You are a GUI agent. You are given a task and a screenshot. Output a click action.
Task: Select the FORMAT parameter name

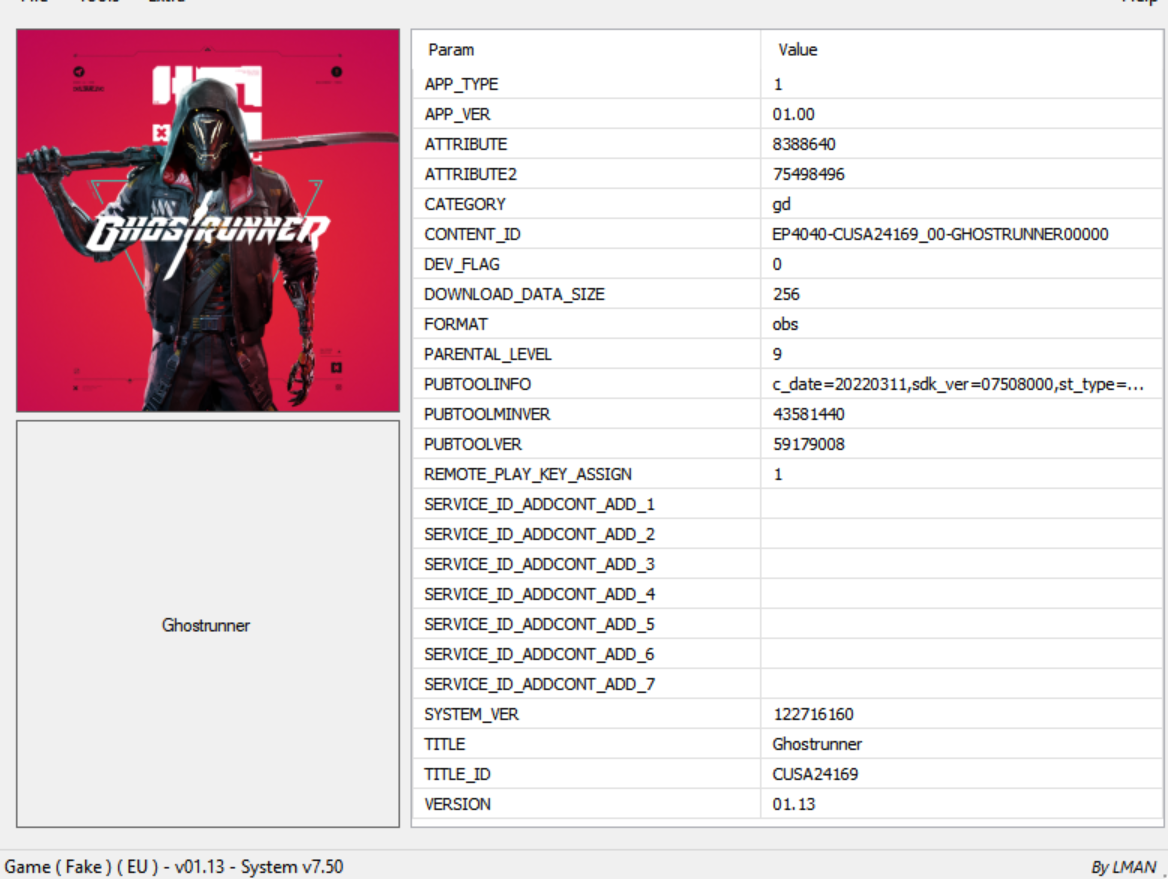[x=456, y=324]
